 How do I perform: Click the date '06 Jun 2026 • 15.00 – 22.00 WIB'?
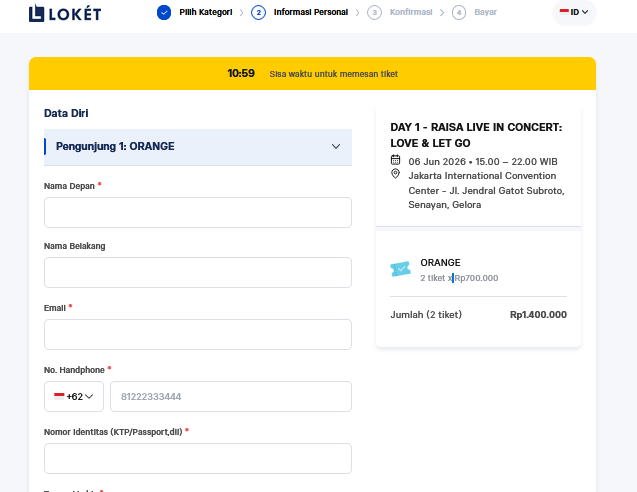tap(483, 162)
